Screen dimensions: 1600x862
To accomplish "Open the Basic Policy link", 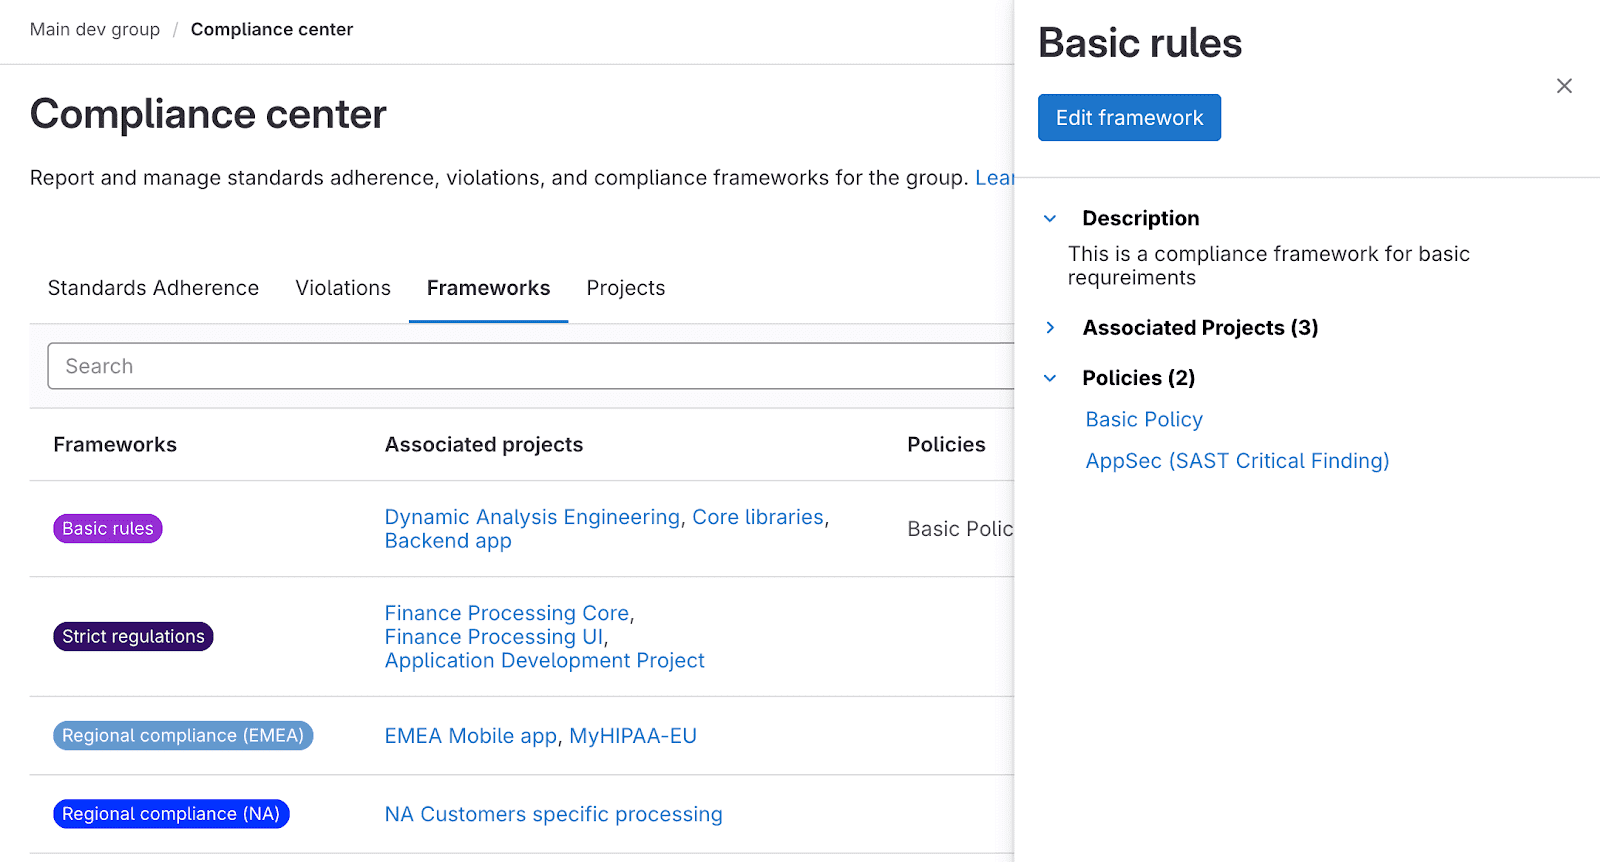I will (1144, 420).
